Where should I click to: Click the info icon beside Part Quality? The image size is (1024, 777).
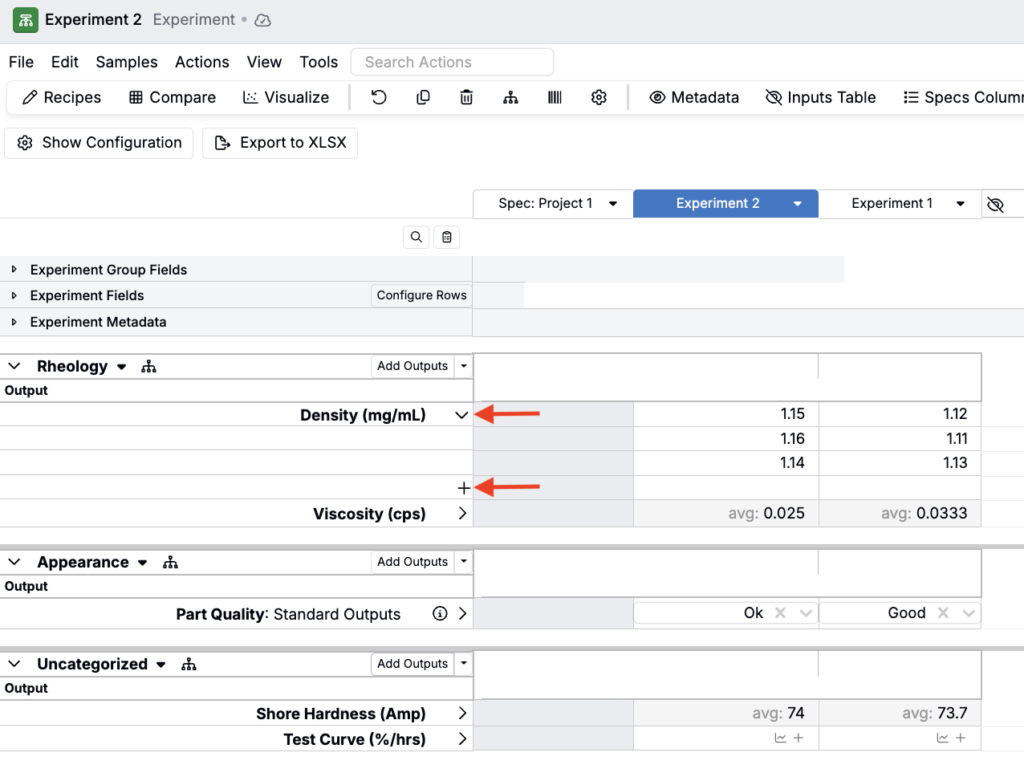pyautogui.click(x=439, y=614)
